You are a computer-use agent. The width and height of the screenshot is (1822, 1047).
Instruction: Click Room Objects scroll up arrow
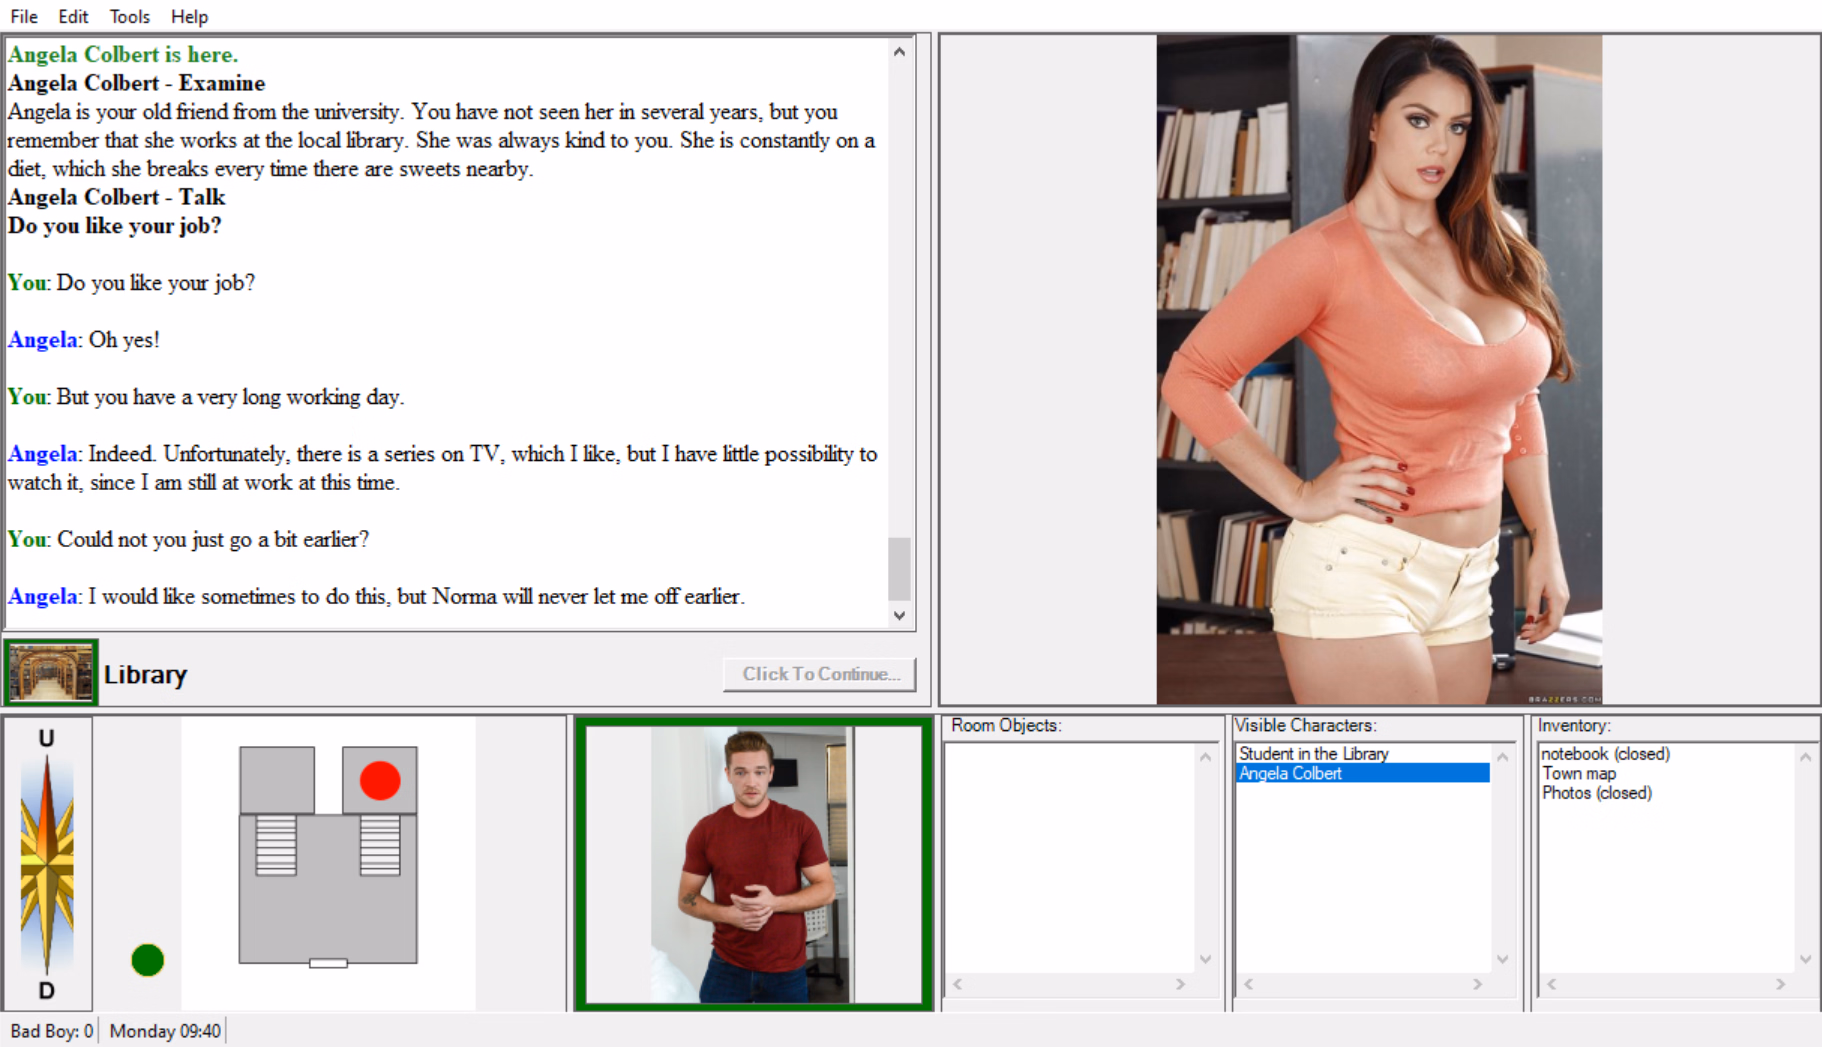click(x=1206, y=757)
